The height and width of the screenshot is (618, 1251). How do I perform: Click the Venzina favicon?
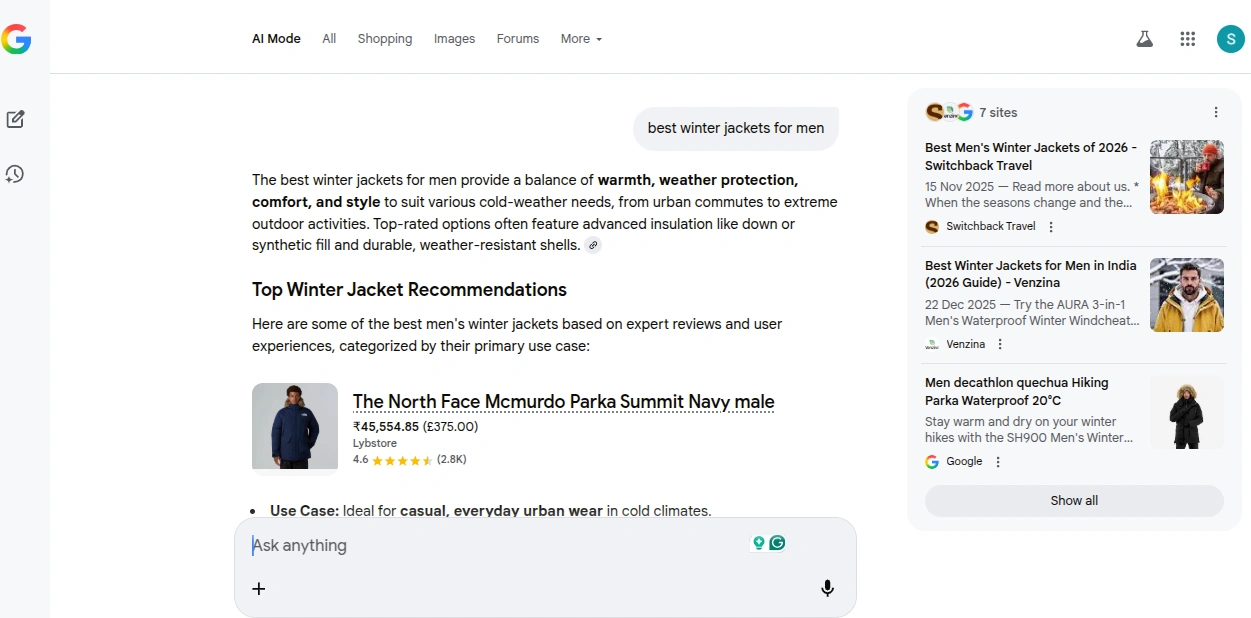click(x=932, y=344)
